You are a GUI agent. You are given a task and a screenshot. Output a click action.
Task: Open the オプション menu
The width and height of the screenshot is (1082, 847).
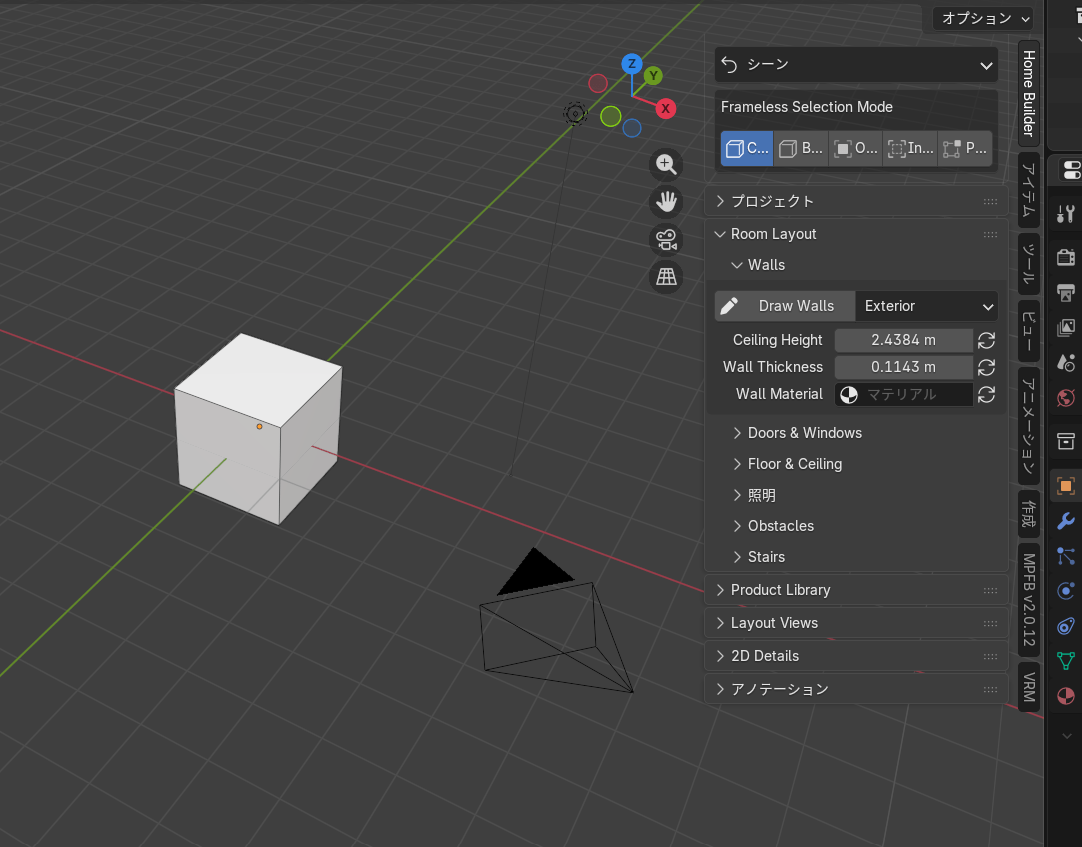[x=982, y=18]
